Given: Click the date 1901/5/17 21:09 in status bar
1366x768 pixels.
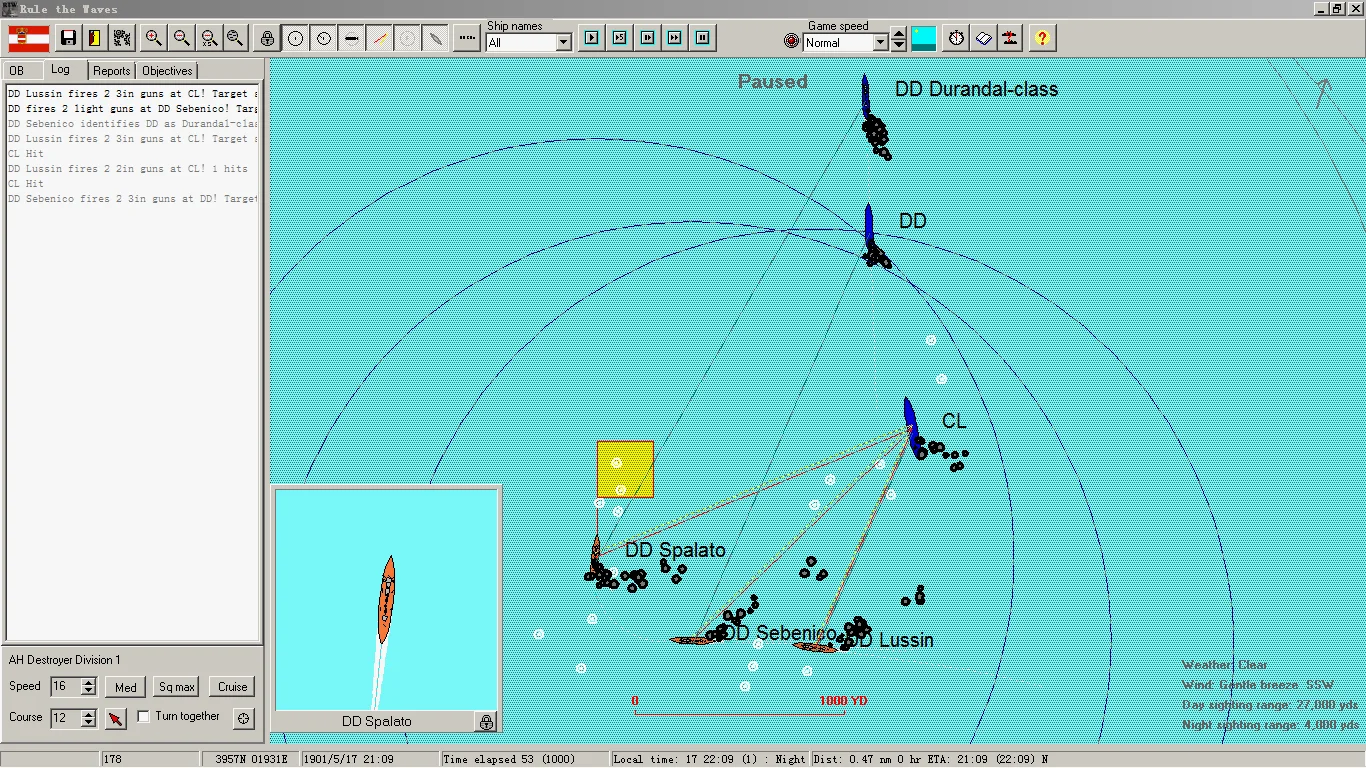Looking at the screenshot, I should (348, 759).
